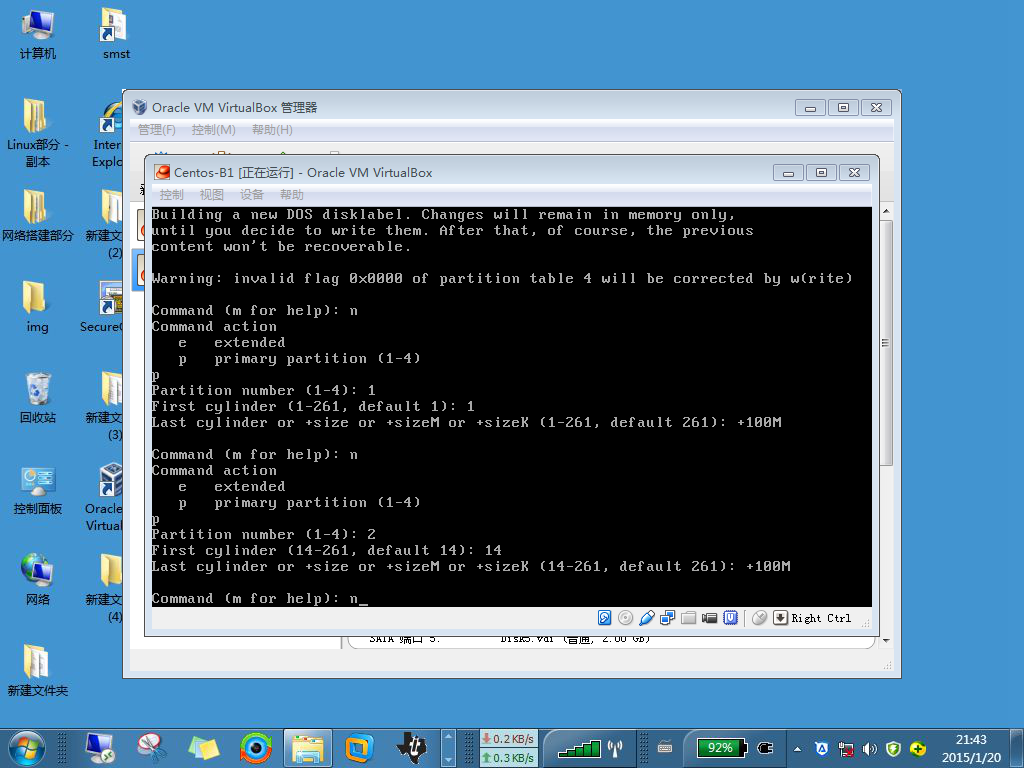The image size is (1024, 768).
Task: Select the Linux部分 - 副本 folder
Action: (x=37, y=133)
